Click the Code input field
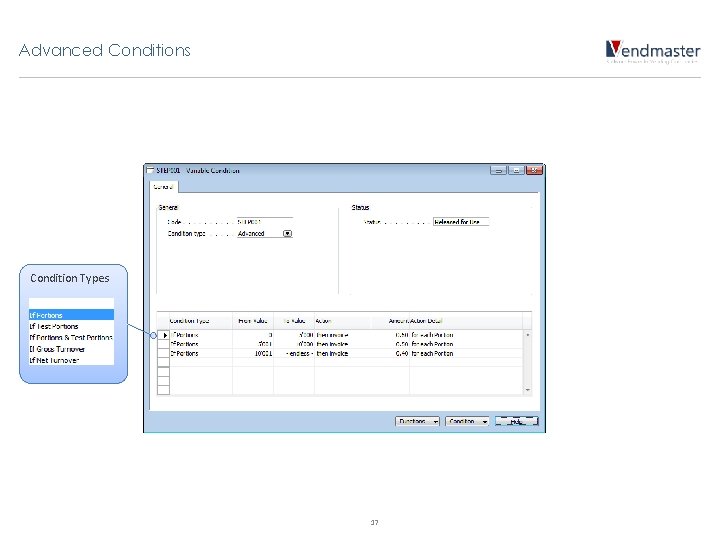Image resolution: width=720 pixels, height=540 pixels. point(264,222)
